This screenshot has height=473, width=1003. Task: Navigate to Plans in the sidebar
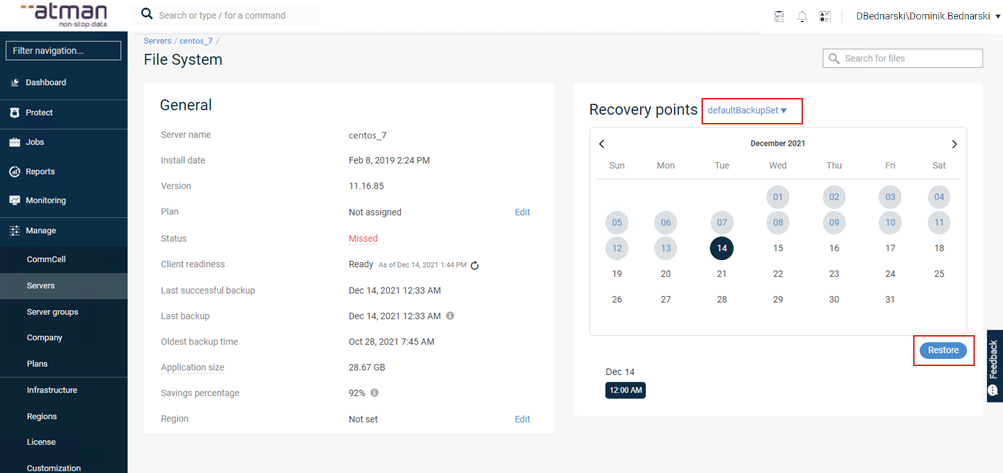click(x=37, y=364)
